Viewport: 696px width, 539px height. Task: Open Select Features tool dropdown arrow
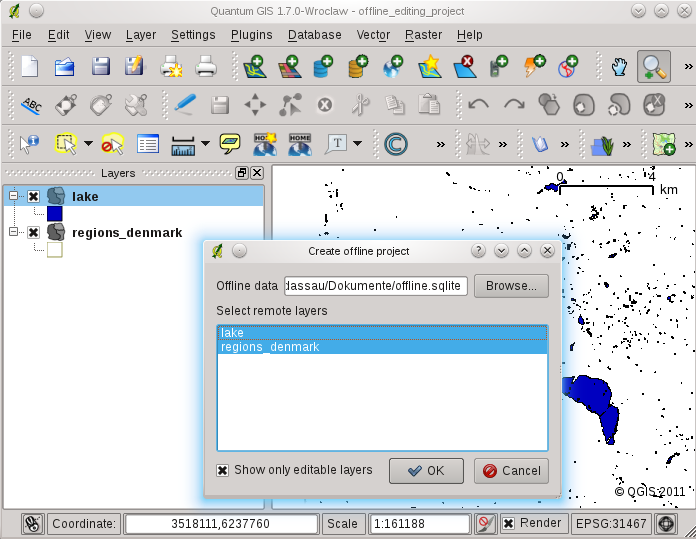pyautogui.click(x=88, y=143)
